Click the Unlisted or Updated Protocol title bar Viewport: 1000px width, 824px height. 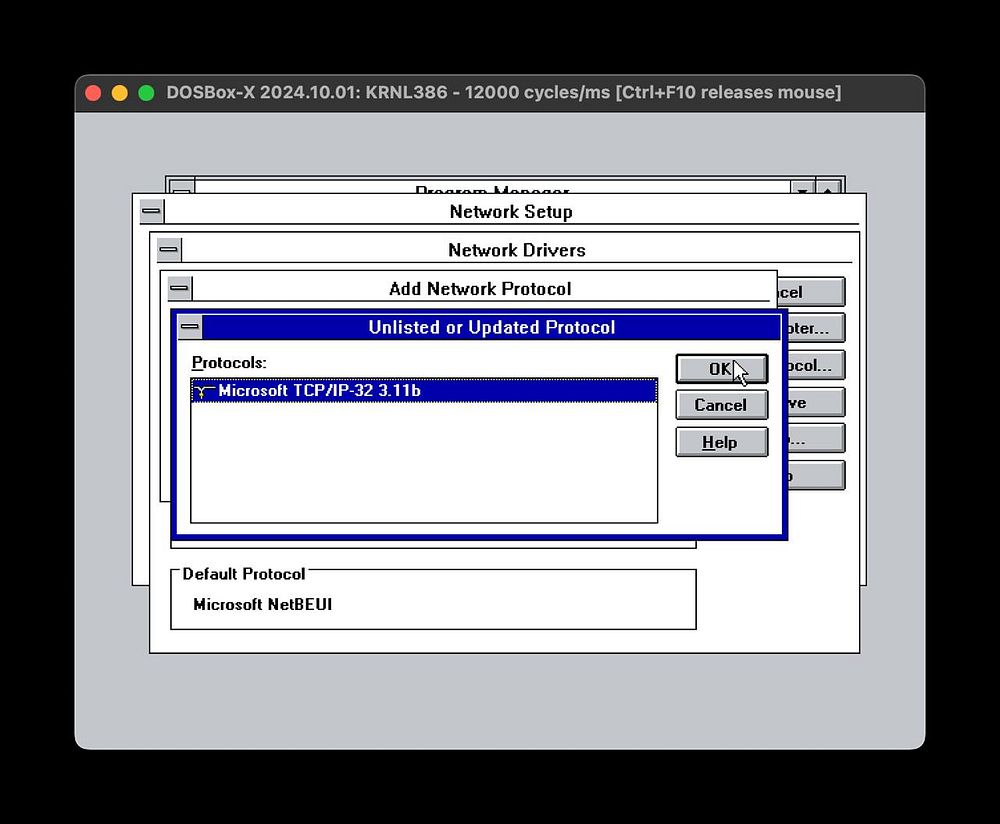pyautogui.click(x=491, y=327)
